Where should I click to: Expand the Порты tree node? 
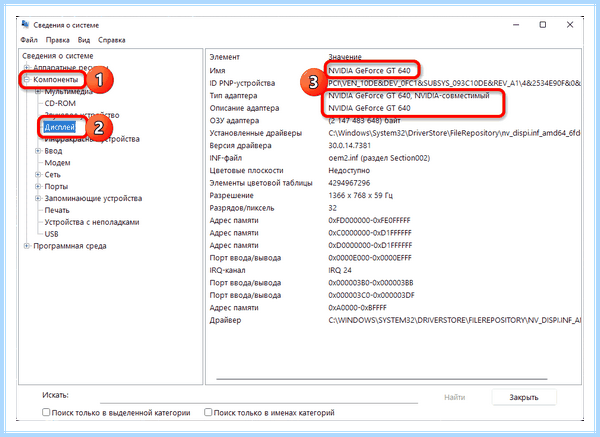point(38,186)
